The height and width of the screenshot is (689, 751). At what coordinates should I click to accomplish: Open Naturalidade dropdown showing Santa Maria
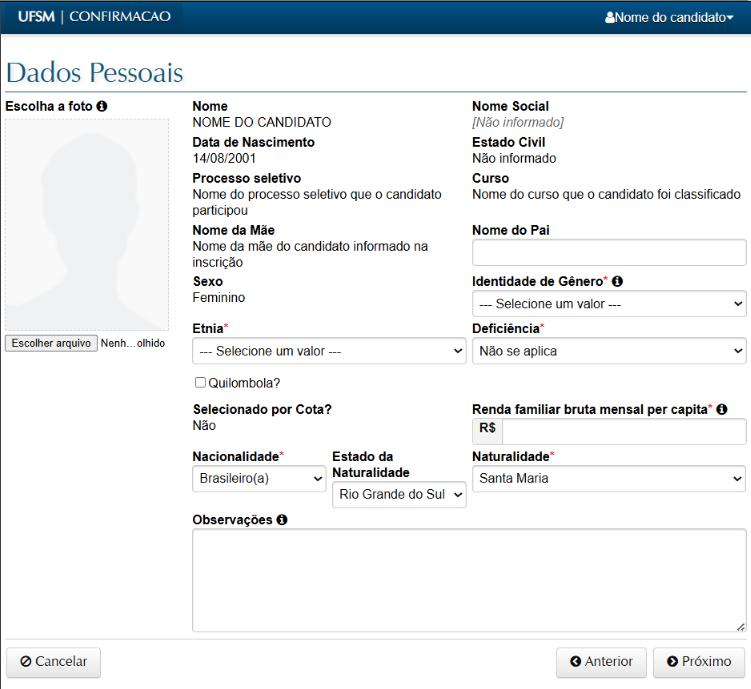click(x=609, y=478)
